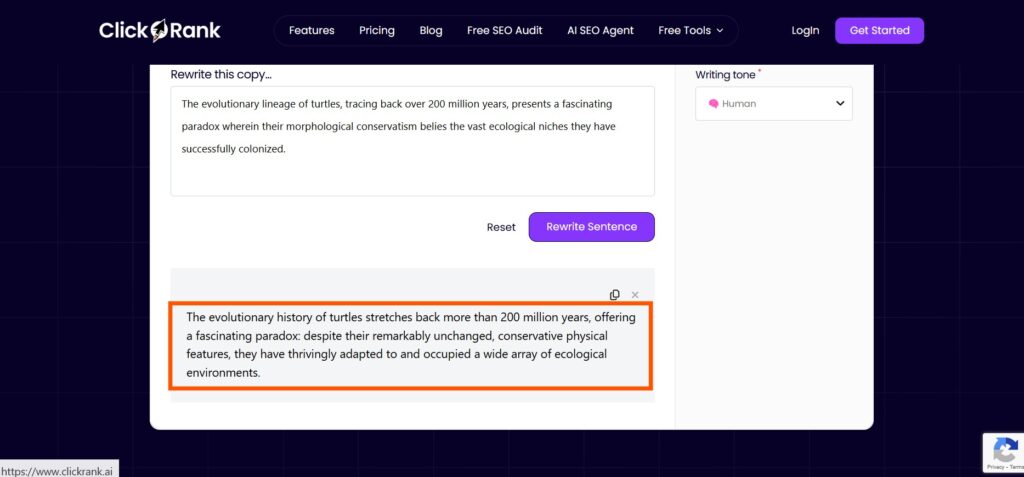The image size is (1024, 477).
Task: Select Free SEO Audit in navigation
Action: coord(505,31)
